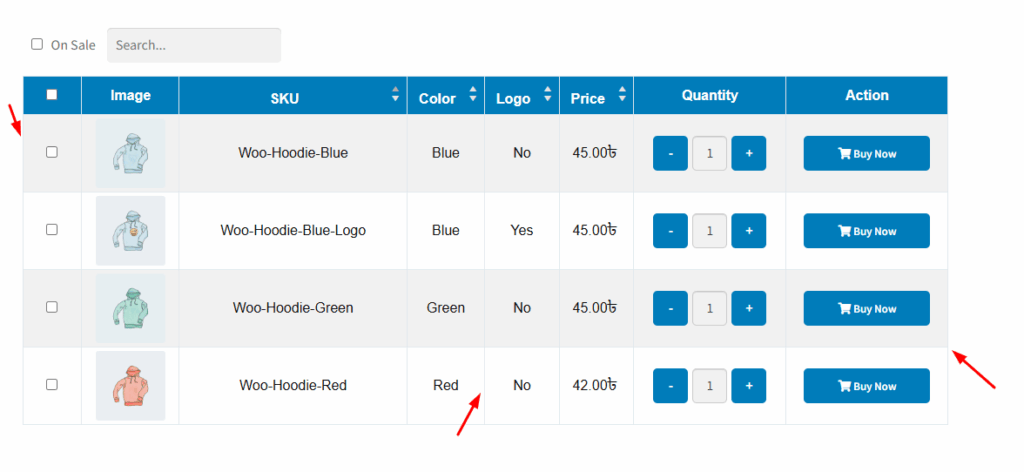Image resolution: width=1024 pixels, height=472 pixels.
Task: Tick the Woo-Hoodie-Red row checkbox
Action: point(52,385)
